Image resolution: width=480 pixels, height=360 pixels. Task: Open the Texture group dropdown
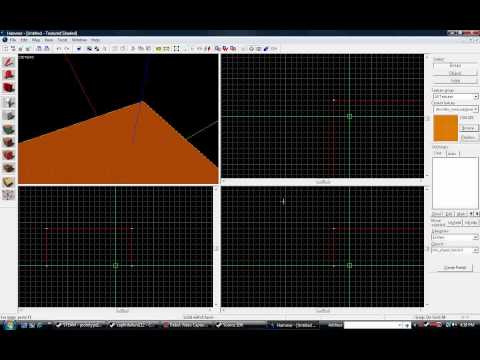pos(455,97)
